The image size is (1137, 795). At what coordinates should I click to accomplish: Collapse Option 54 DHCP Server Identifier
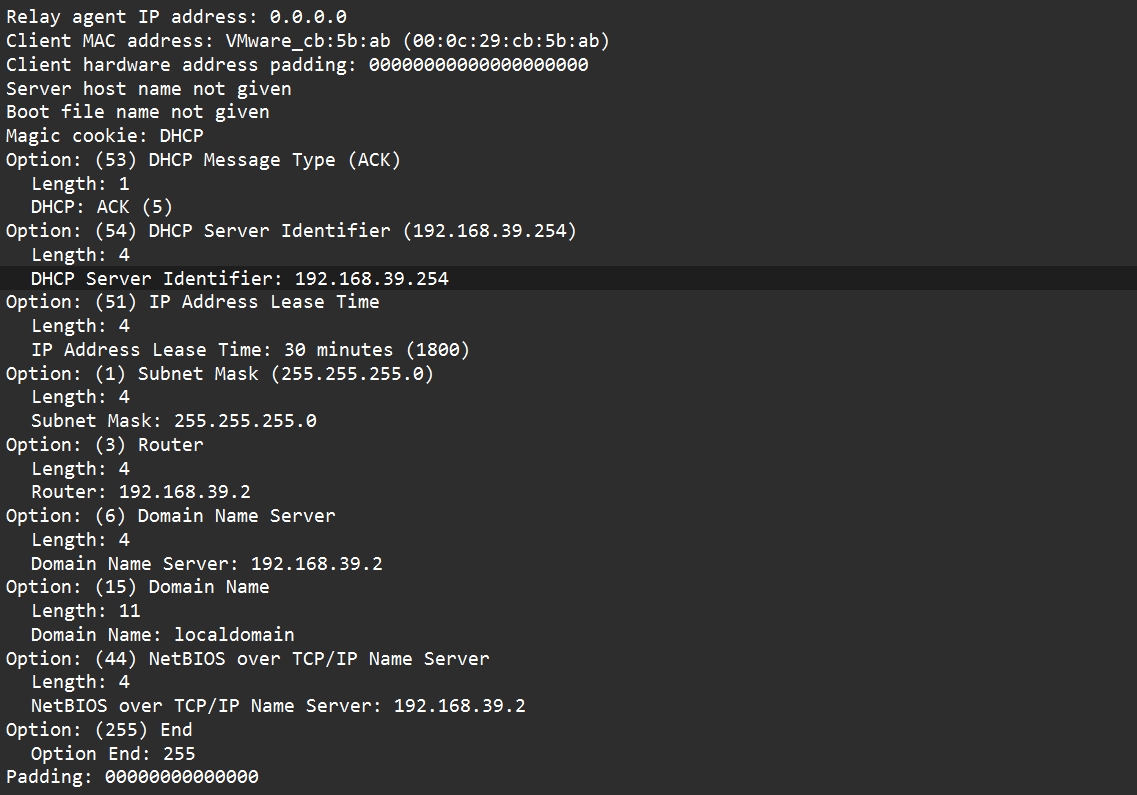click(x=291, y=231)
